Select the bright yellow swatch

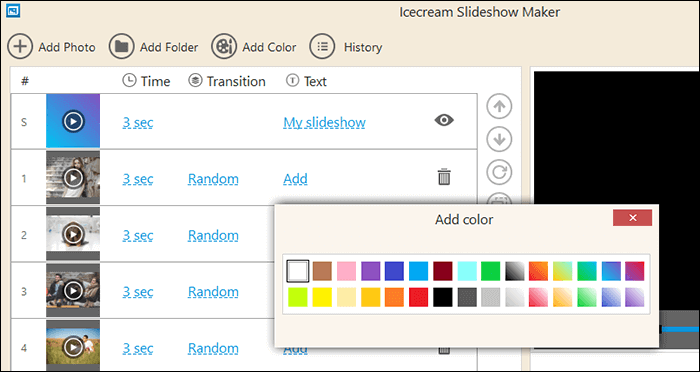click(322, 297)
